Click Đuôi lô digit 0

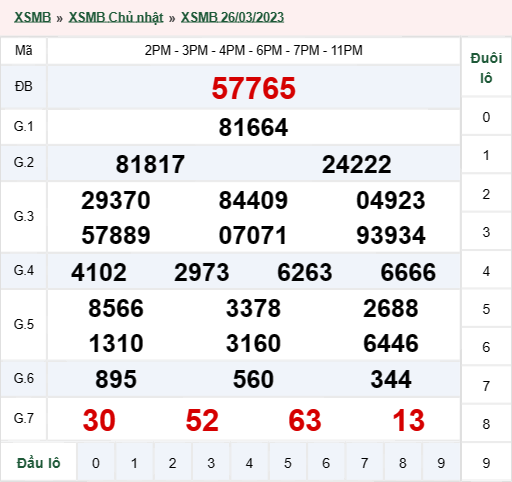[x=486, y=117]
